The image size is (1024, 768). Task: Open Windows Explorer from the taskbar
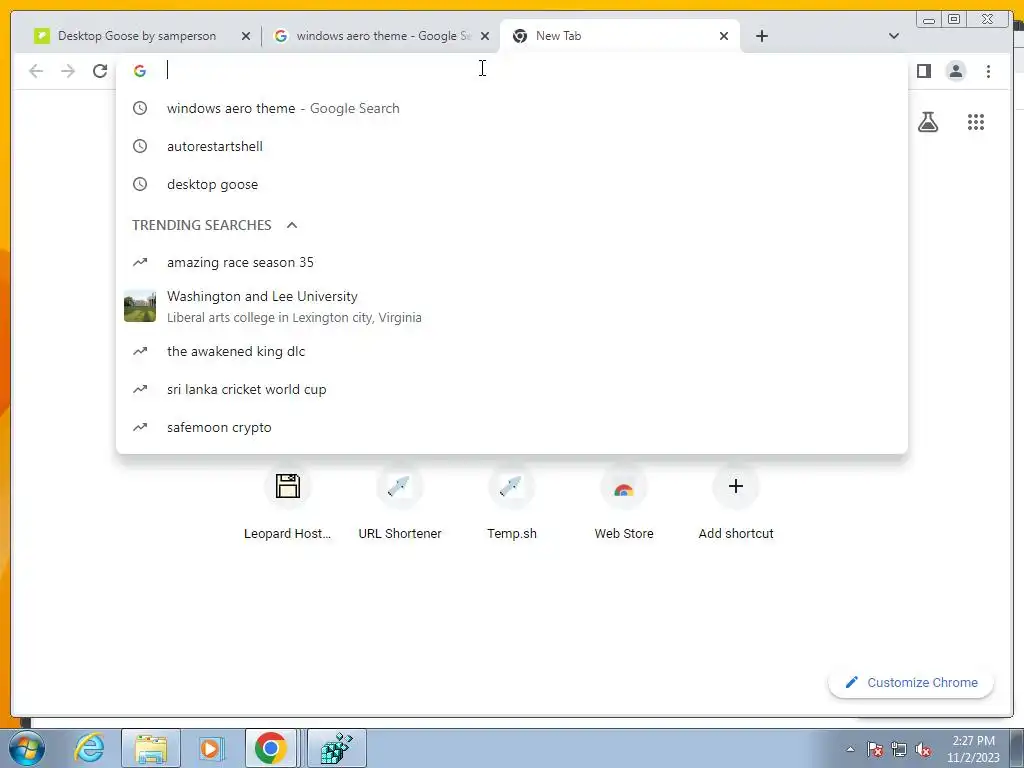[x=151, y=748]
